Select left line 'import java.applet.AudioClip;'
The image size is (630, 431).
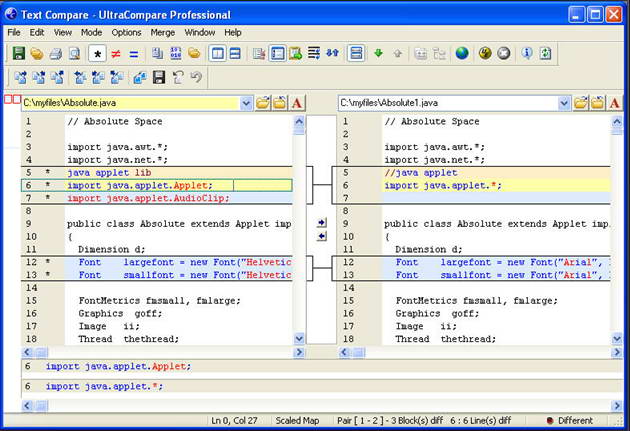click(148, 198)
